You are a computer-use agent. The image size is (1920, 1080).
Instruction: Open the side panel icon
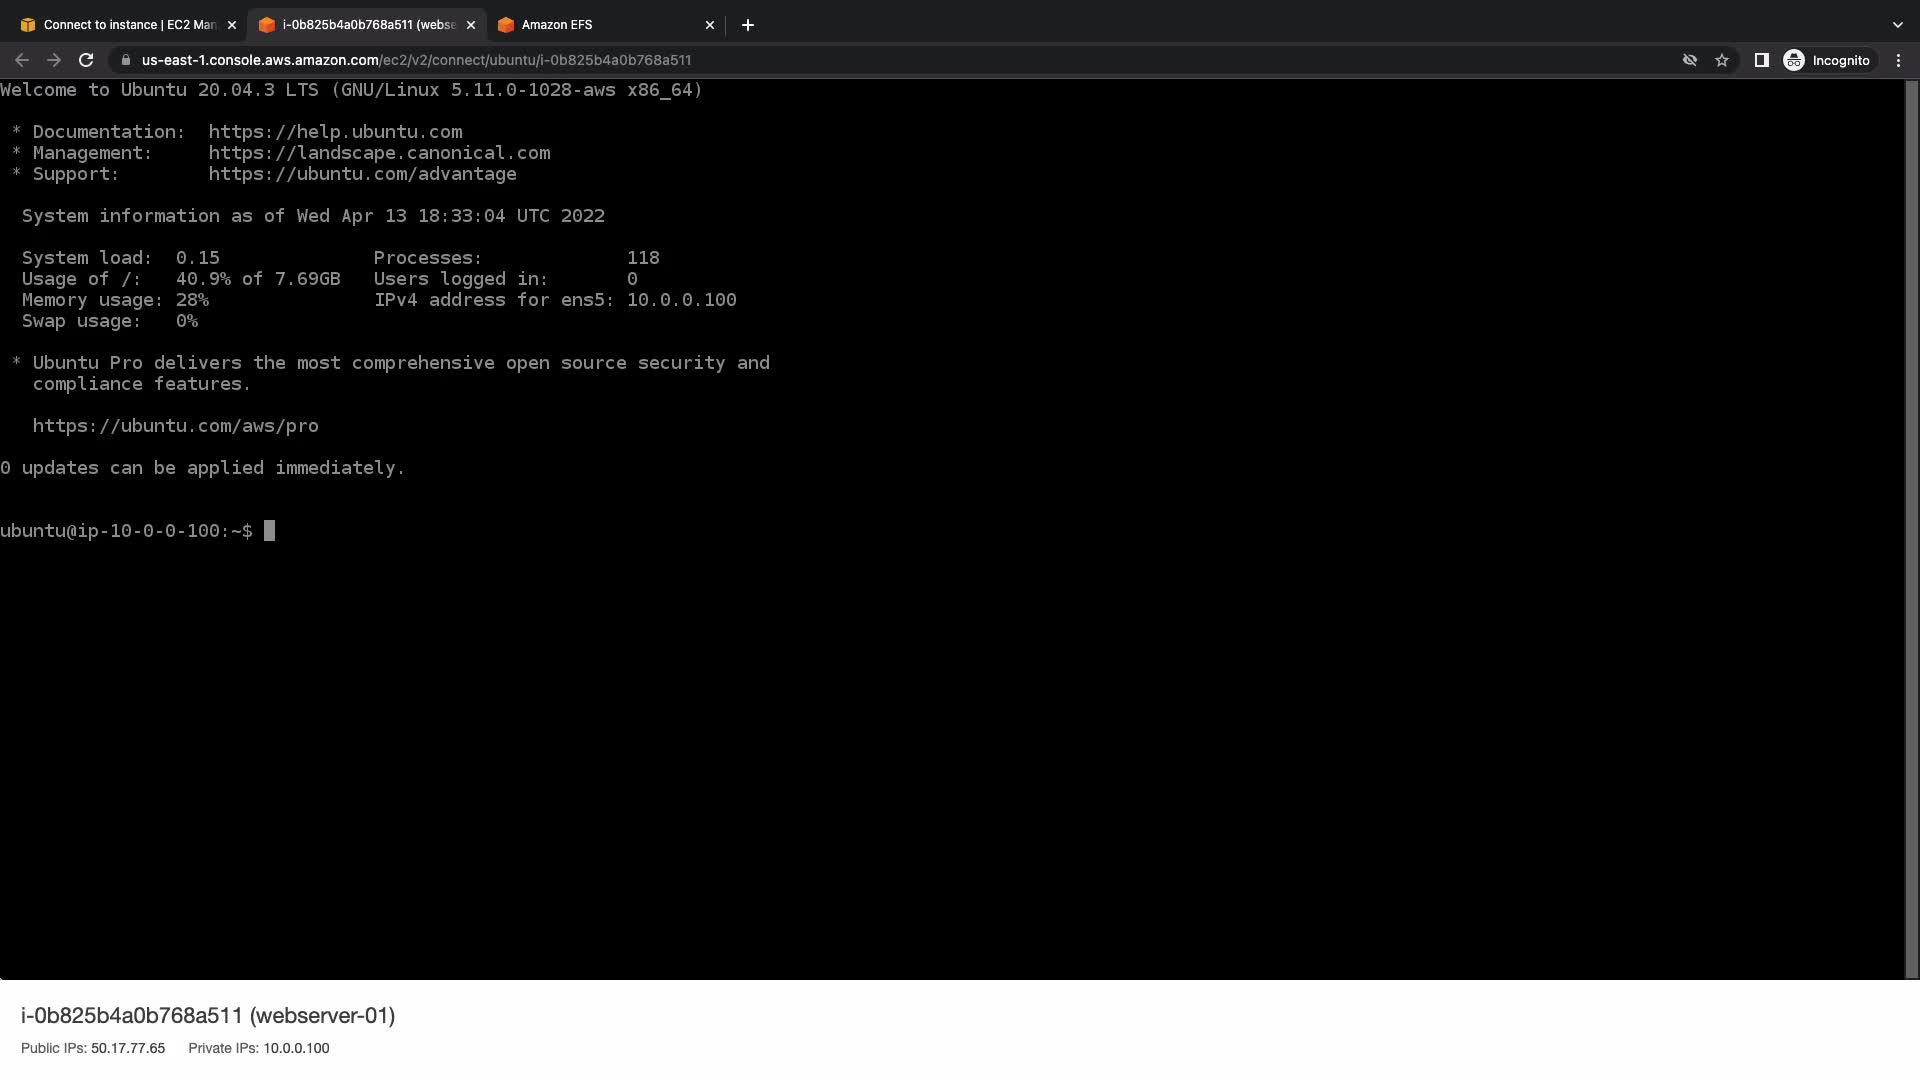point(1762,60)
